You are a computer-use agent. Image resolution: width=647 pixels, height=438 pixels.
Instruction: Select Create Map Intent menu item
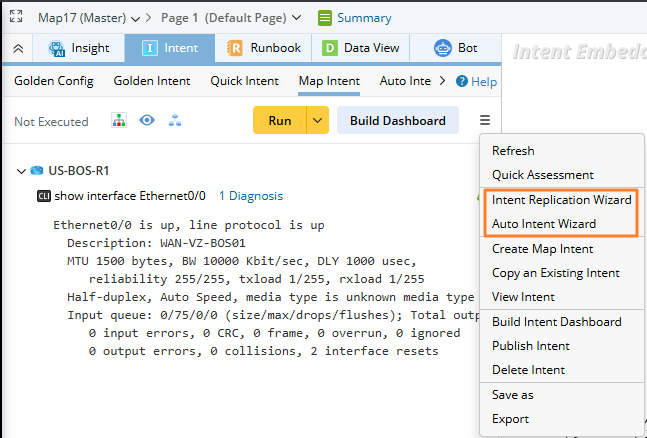pos(562,249)
